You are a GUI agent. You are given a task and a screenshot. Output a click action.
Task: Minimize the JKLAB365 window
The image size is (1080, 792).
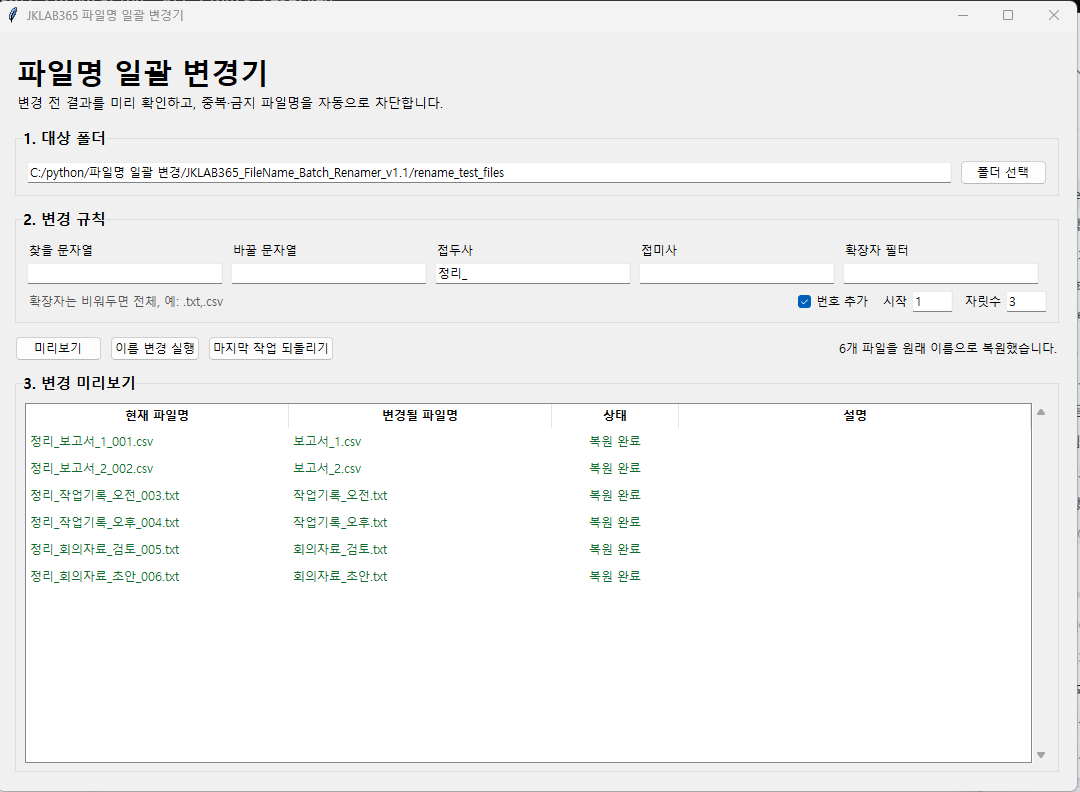963,15
